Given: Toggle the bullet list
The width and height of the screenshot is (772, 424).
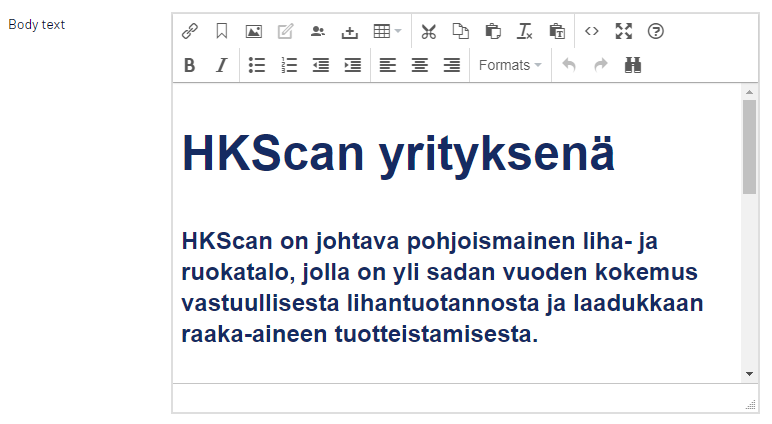Looking at the screenshot, I should point(257,65).
